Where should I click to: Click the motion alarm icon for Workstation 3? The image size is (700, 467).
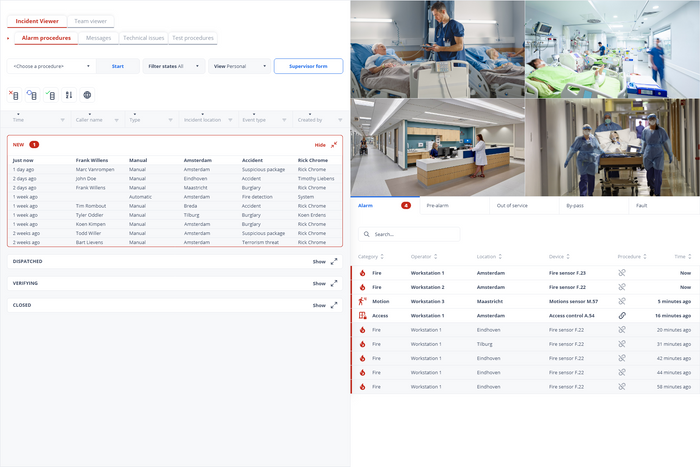pyautogui.click(x=362, y=301)
